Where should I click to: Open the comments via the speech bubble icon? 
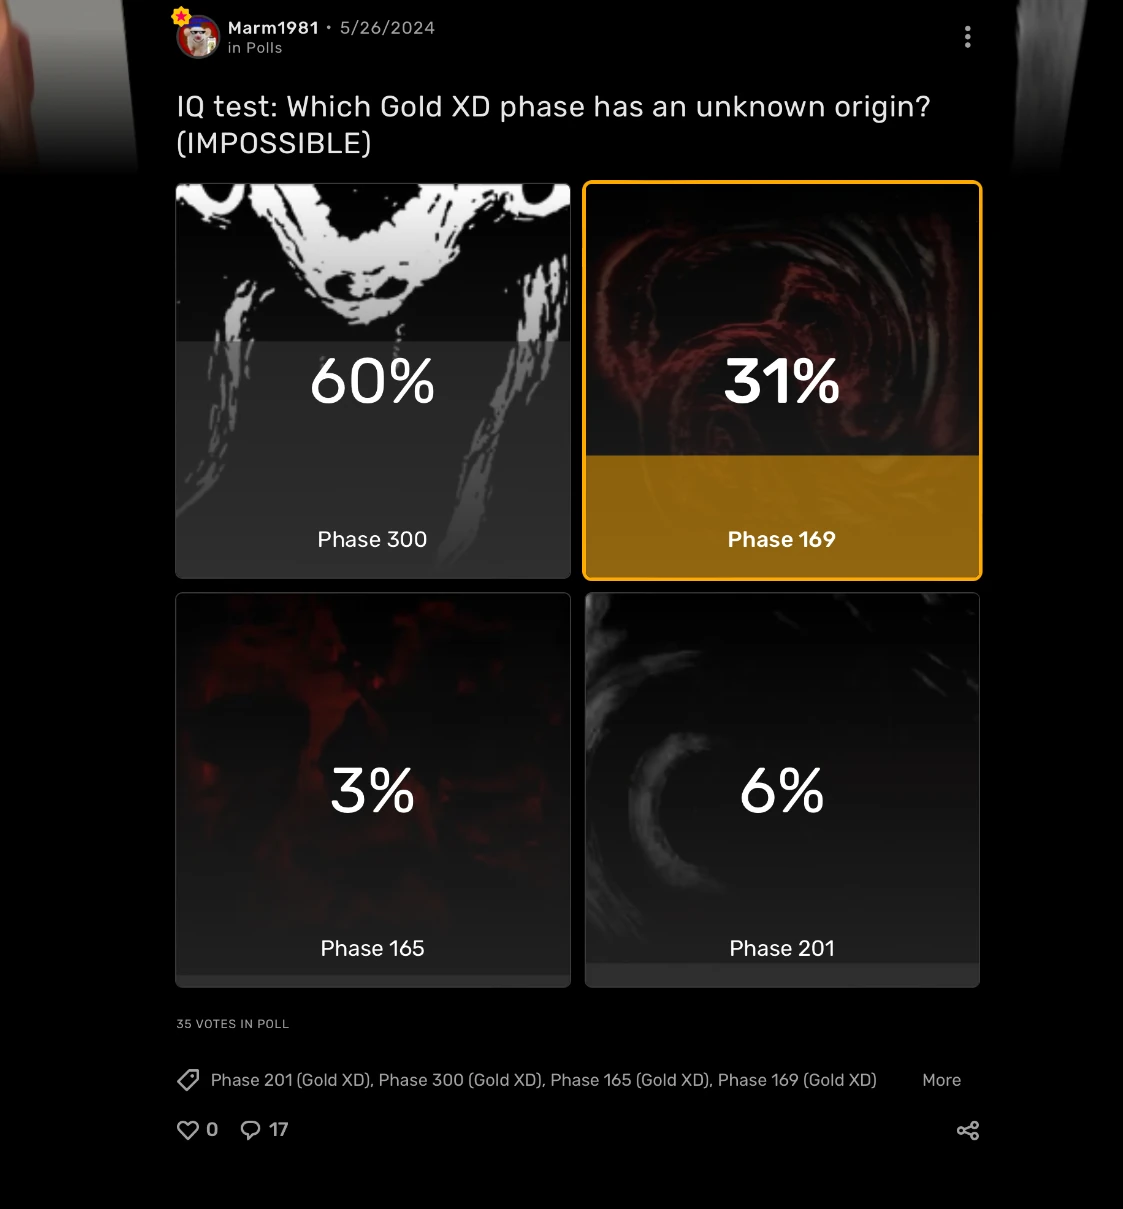tap(250, 1129)
